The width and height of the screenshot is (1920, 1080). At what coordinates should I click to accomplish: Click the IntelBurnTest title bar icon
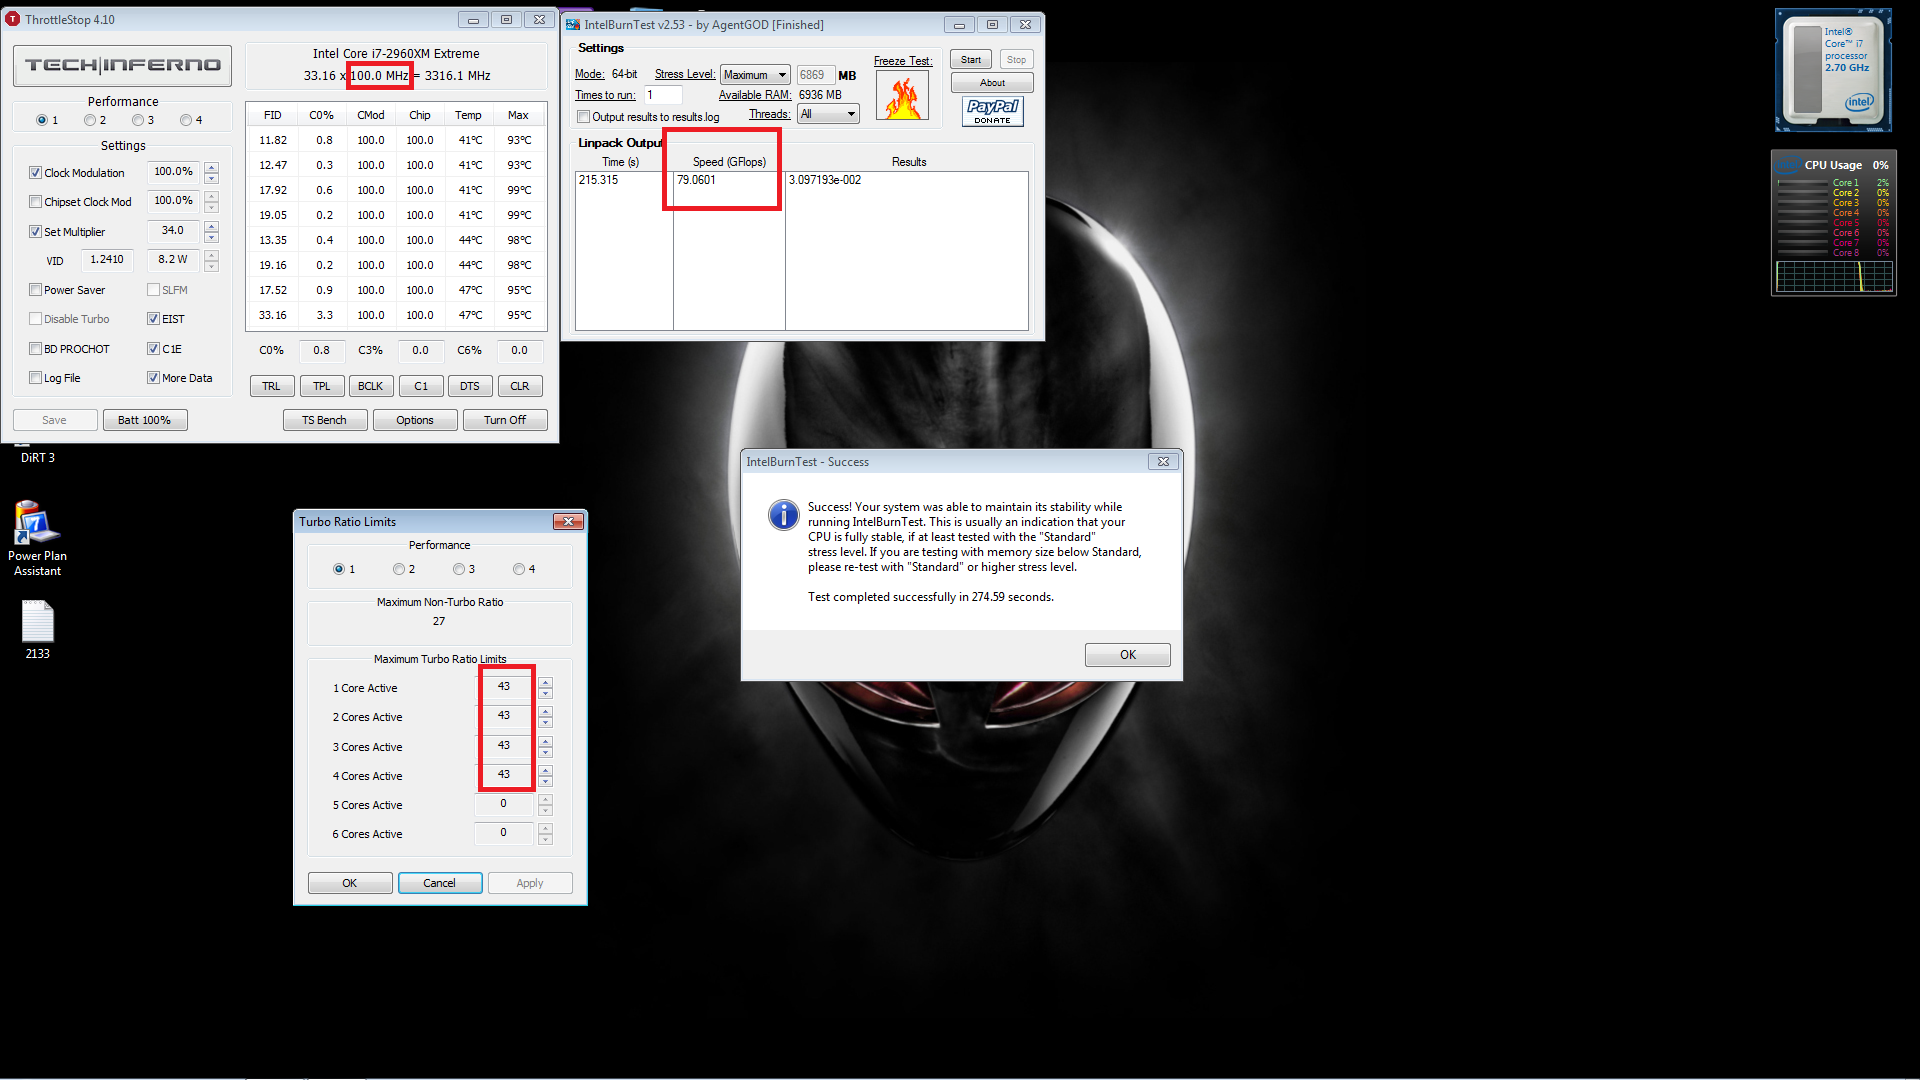click(573, 24)
